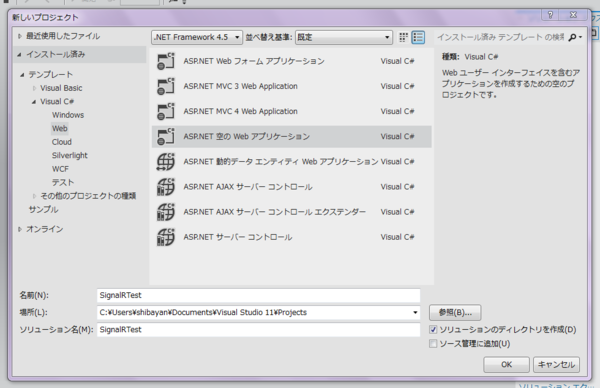Select the WCF template category

point(60,169)
